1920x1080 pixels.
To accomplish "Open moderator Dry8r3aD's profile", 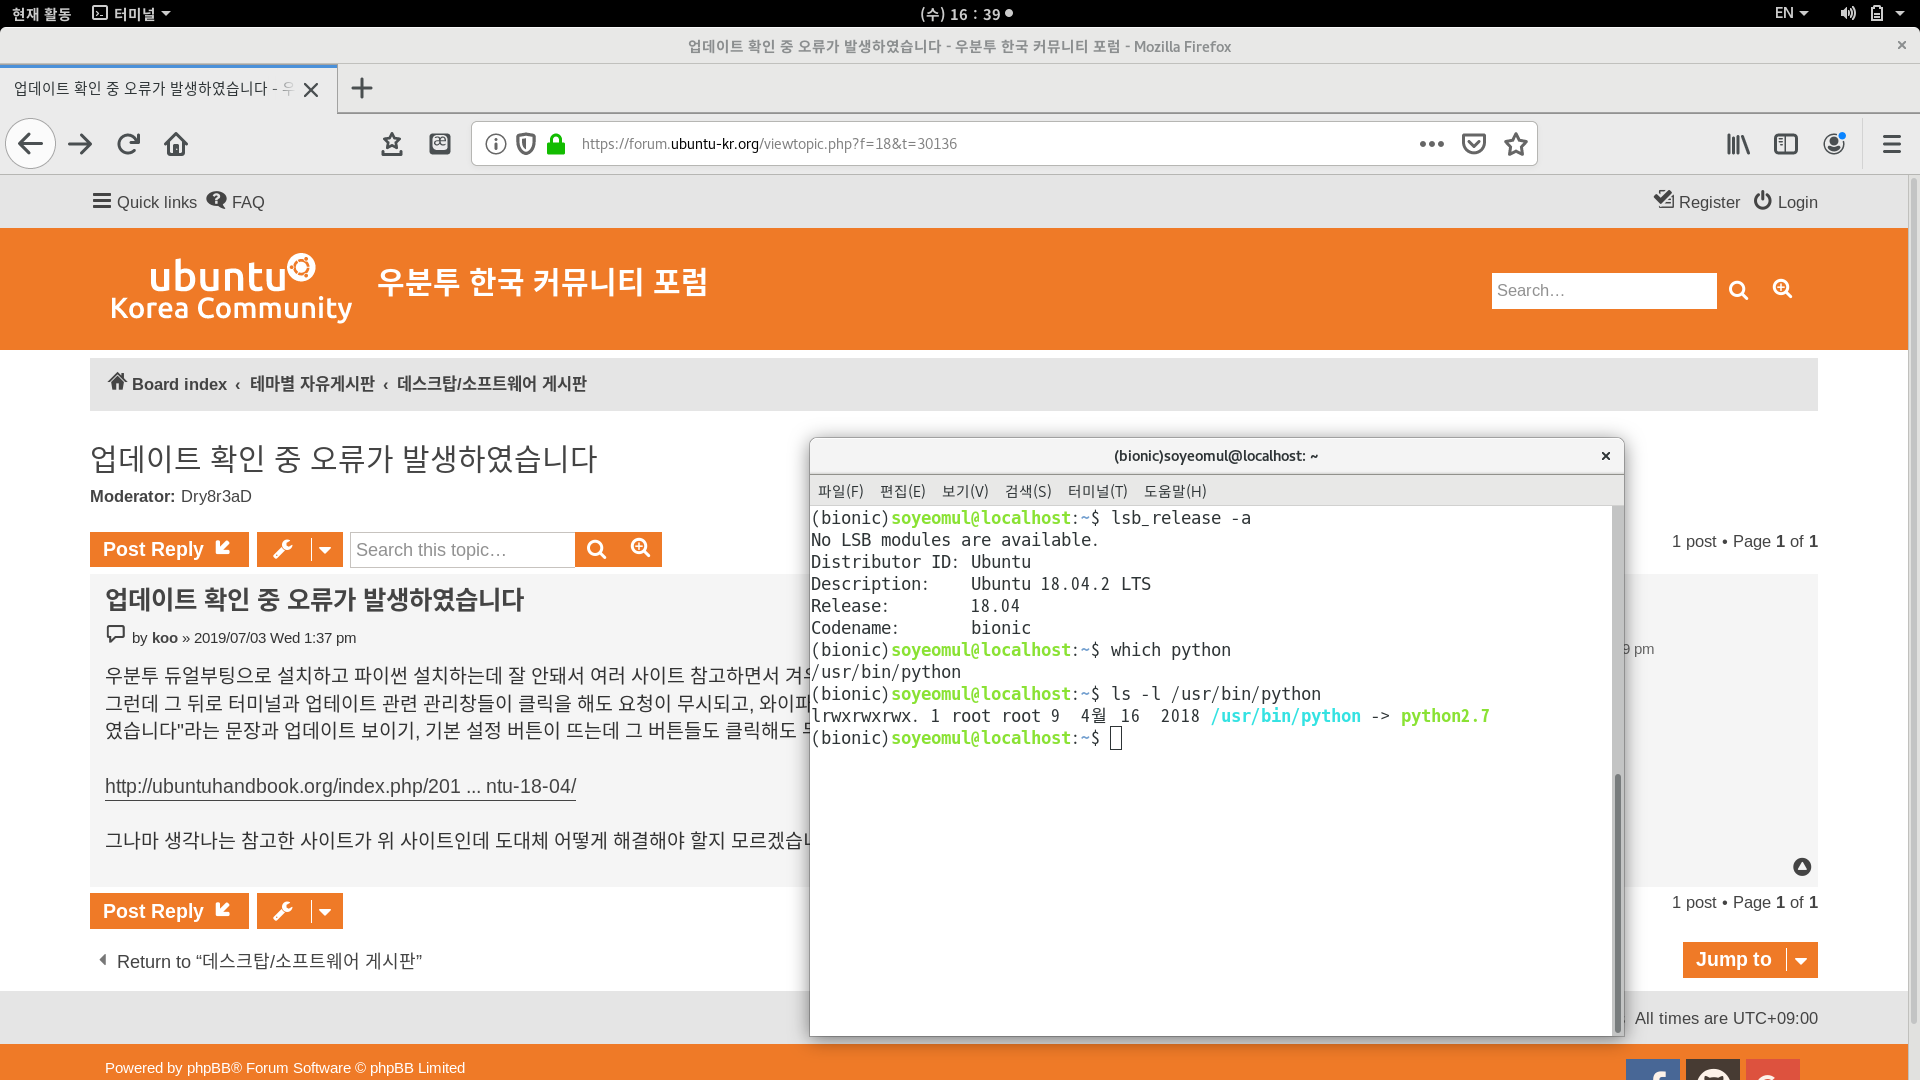I will tap(216, 497).
